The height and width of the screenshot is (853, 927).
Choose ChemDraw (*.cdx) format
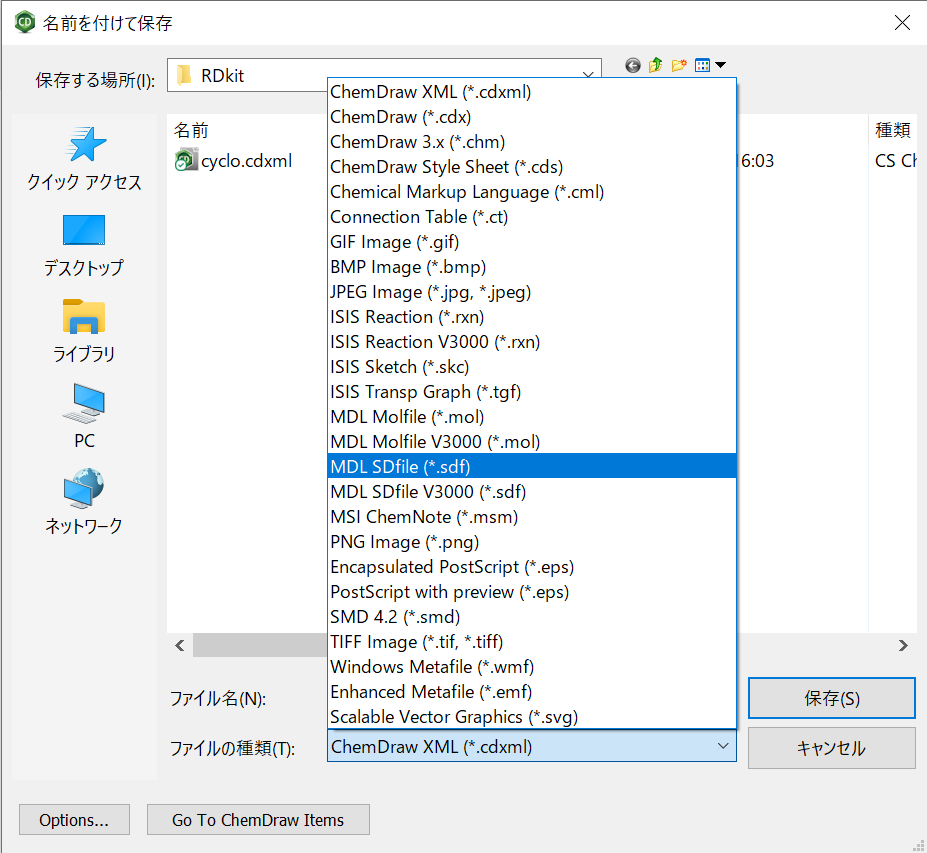coord(531,117)
